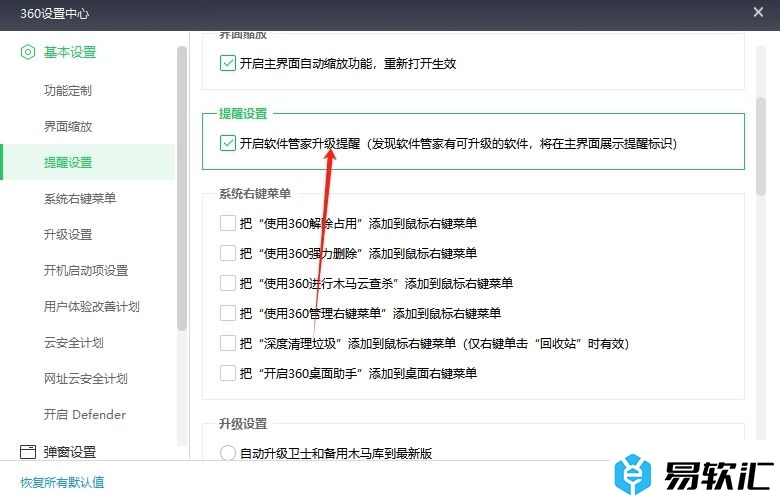Screen dimensions: 780x500
Task: Go to 界面缩放 in sidebar
Action: [68, 126]
